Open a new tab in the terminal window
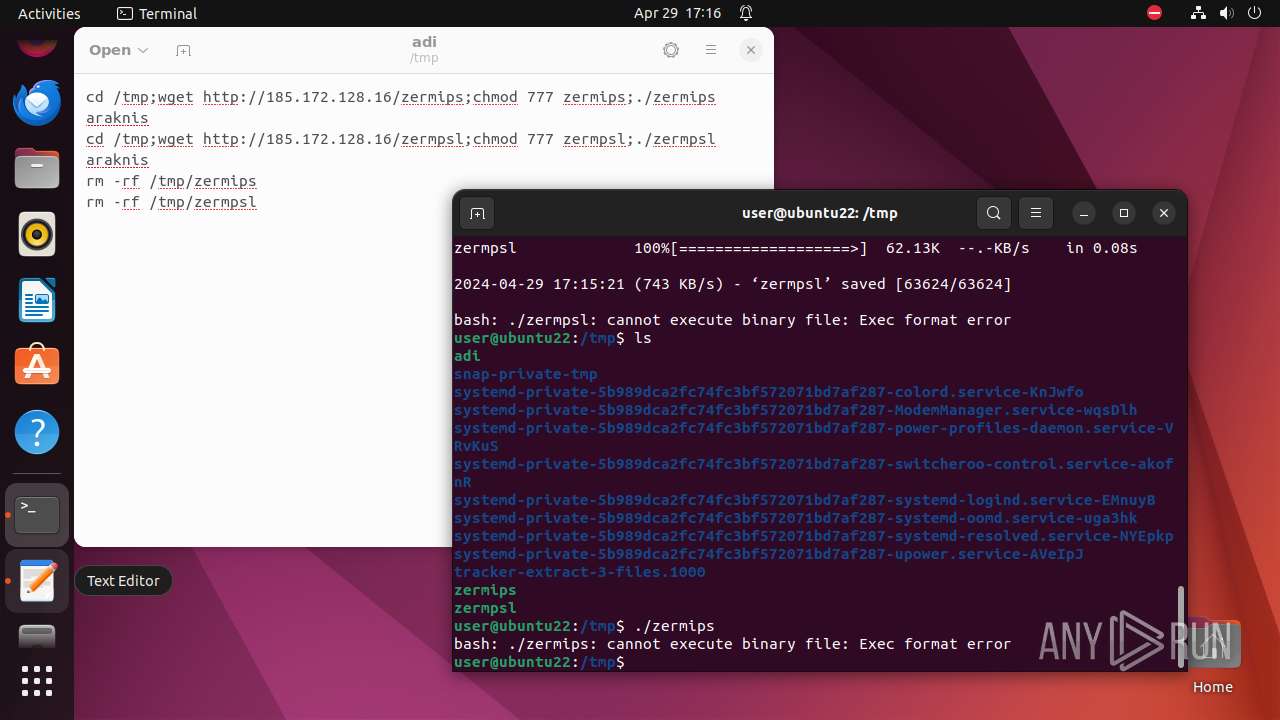1280x720 pixels. point(477,213)
